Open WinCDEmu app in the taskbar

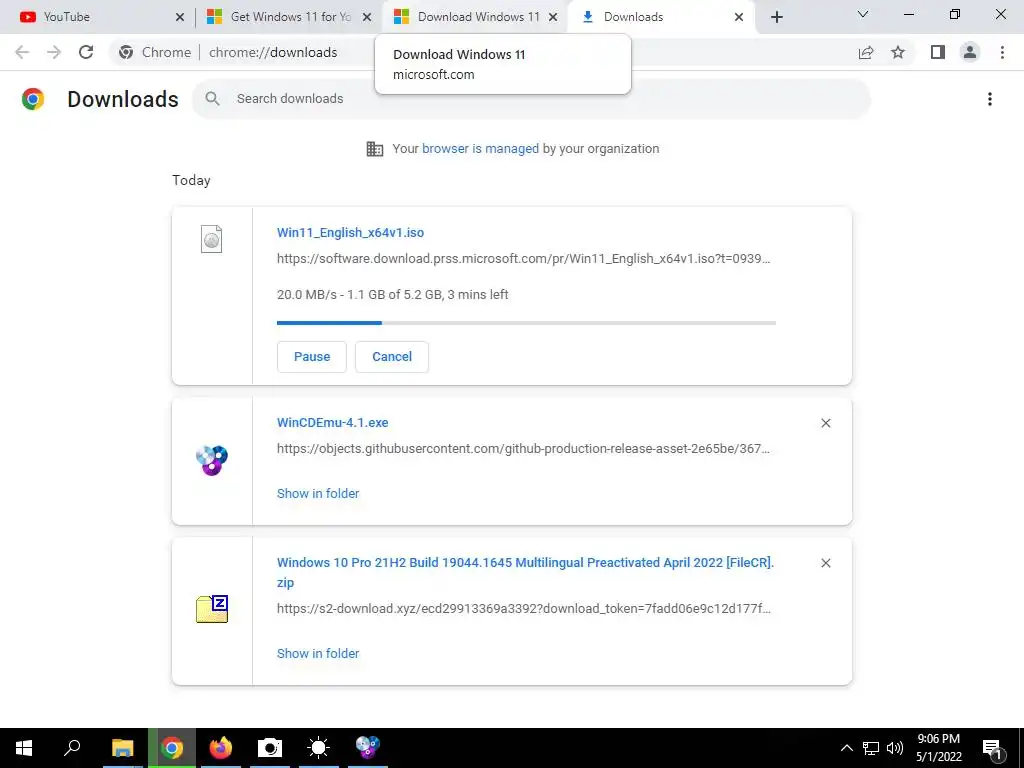368,748
